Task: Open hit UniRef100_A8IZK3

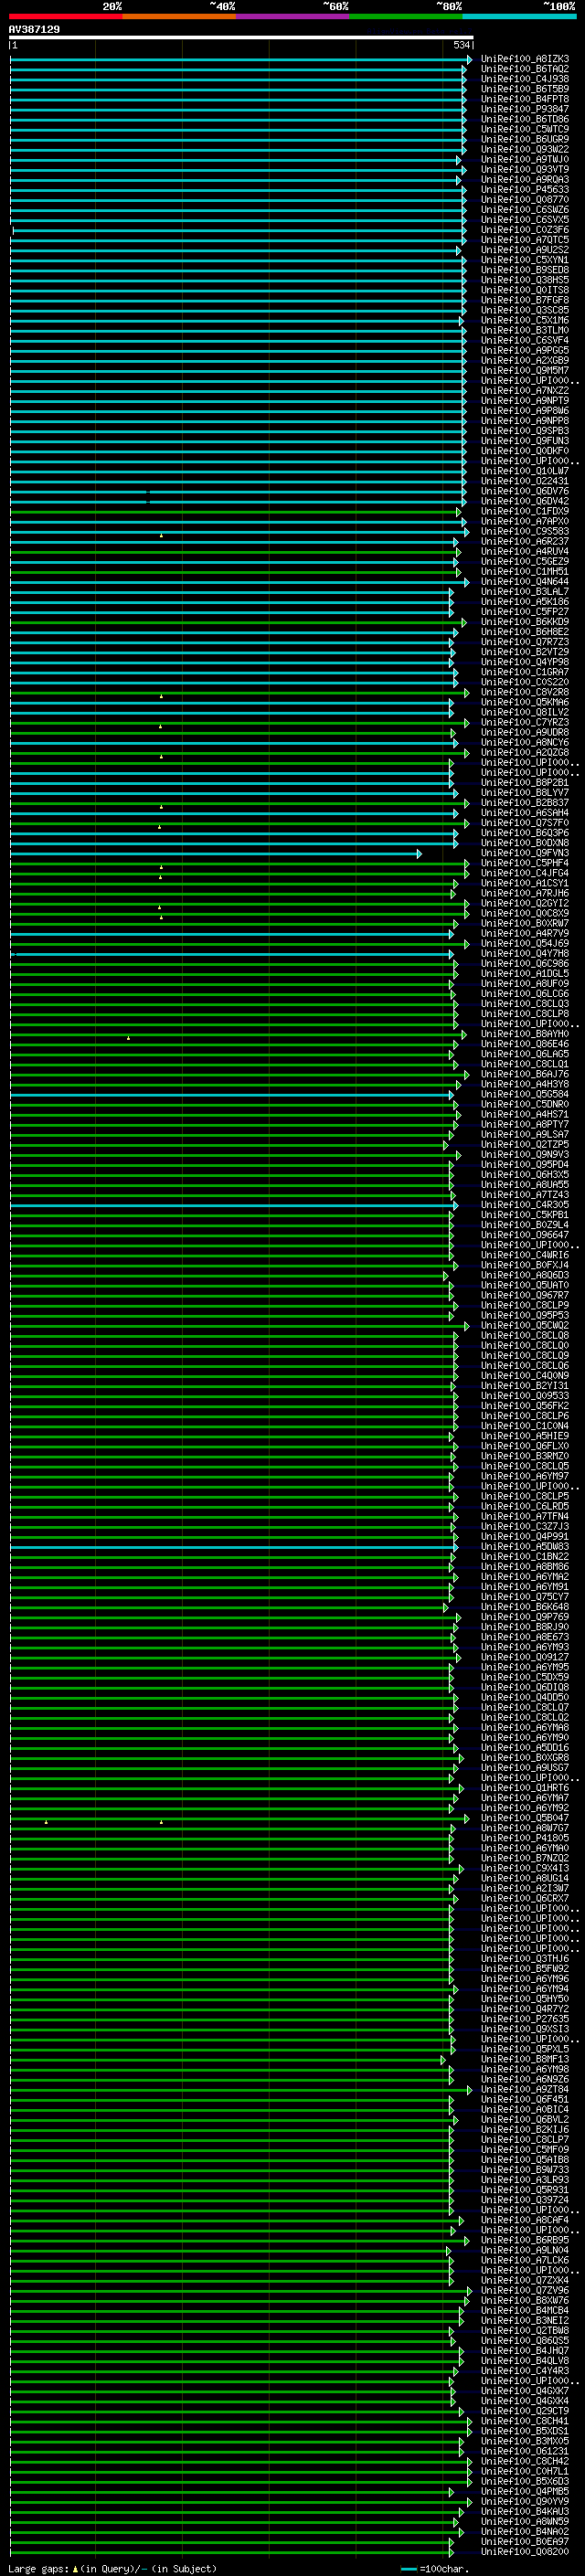Action: tap(525, 59)
